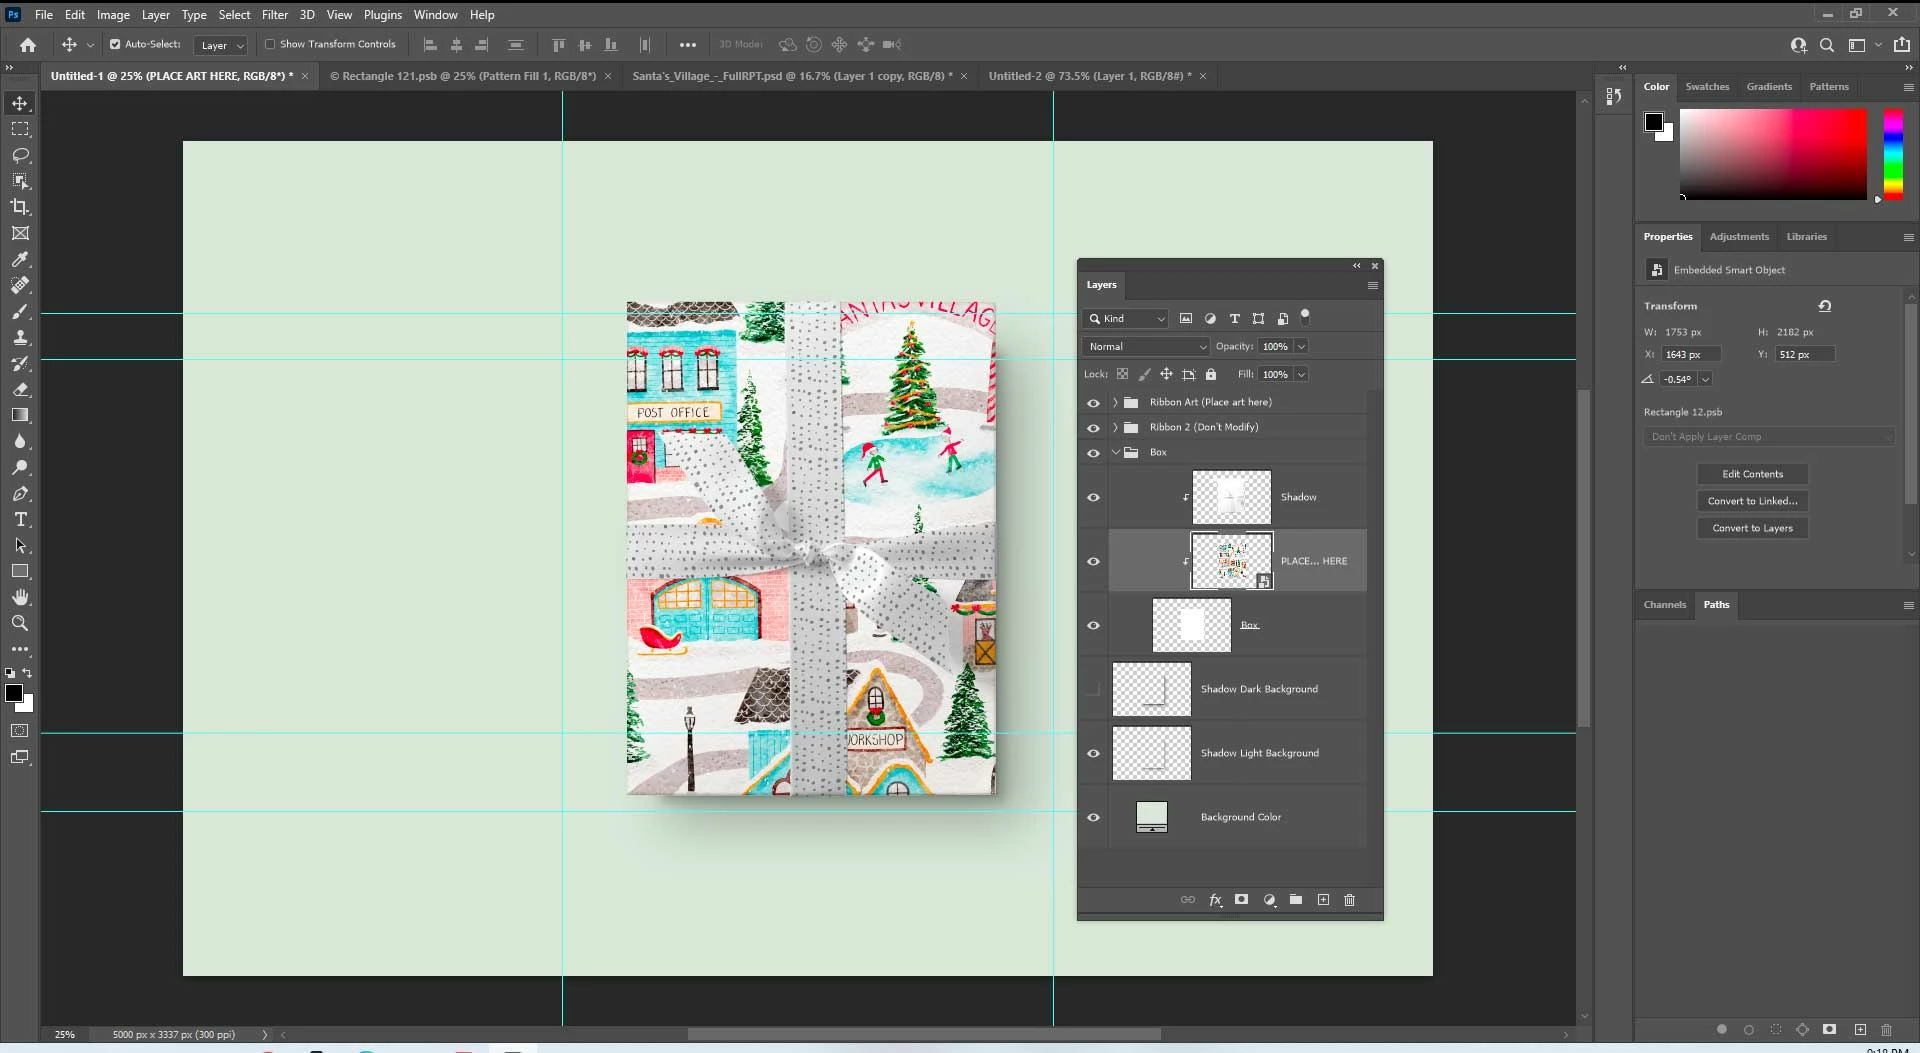Show the Shadow Dark Background layer

[1093, 689]
